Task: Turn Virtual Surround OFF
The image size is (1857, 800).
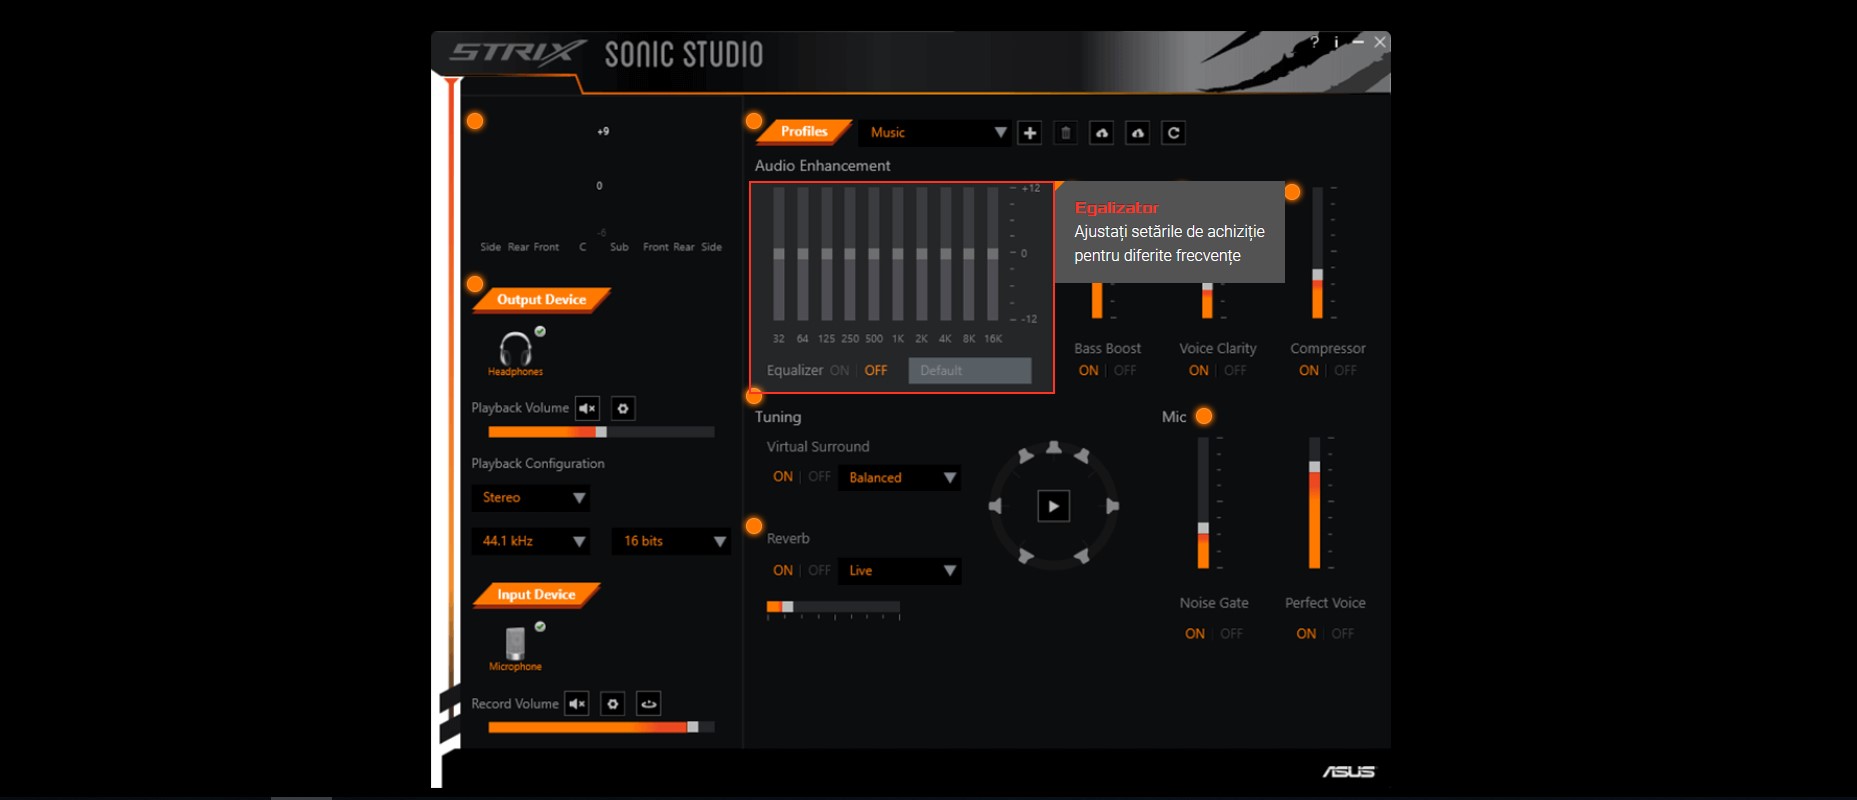Action: 819,477
